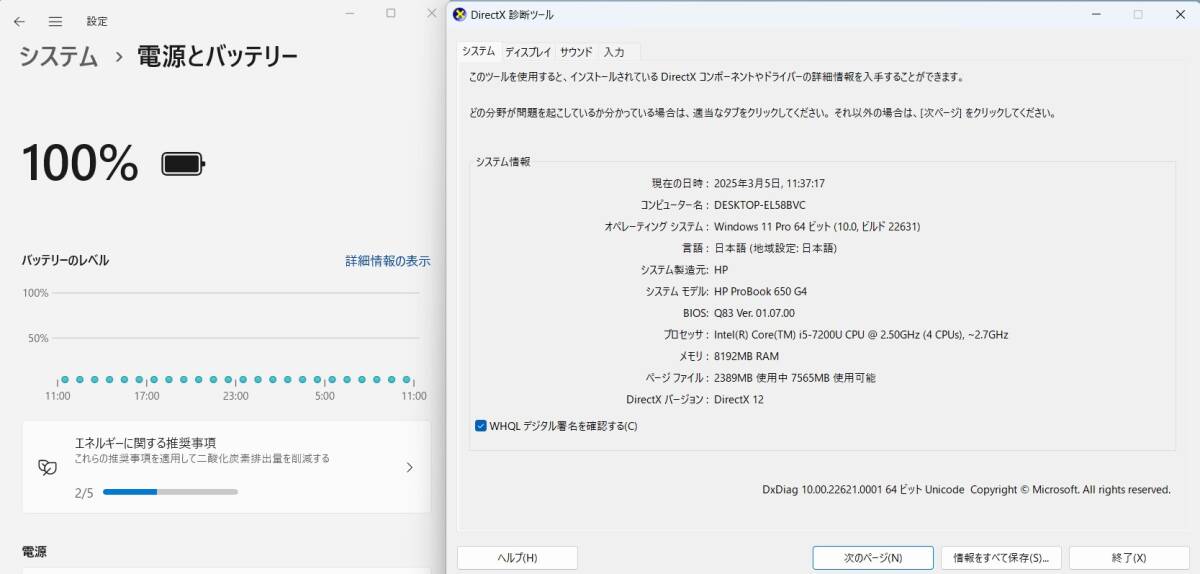Screen dimensions: 1200x574
Task: Click the date 2025年3月5日, 11:37:17 value
Action: [769, 184]
